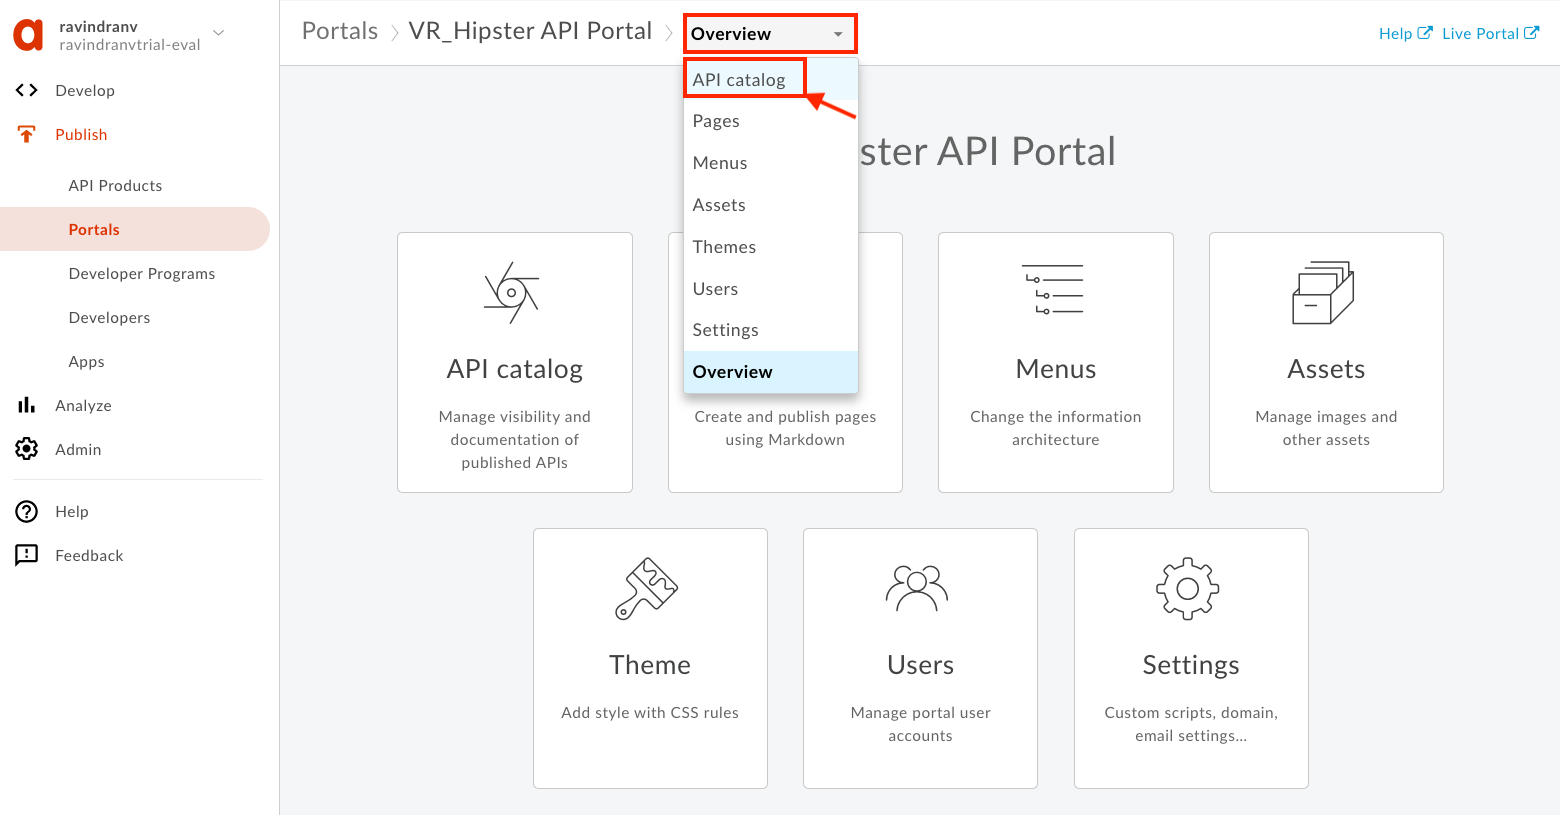
Task: Click the Portals breadcrumb link
Action: (340, 31)
